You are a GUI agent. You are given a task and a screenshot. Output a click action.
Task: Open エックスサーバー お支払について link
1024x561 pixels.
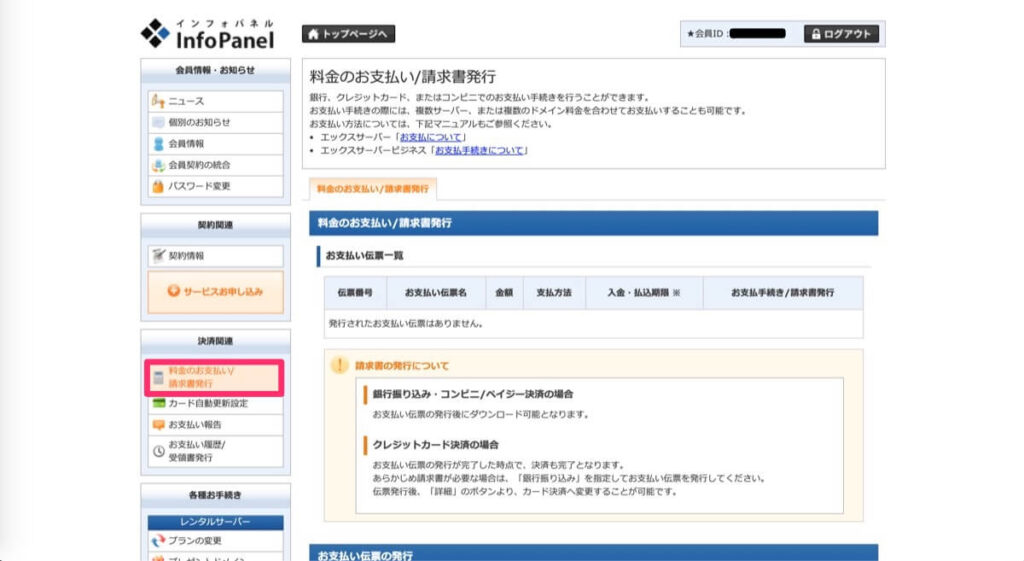(x=431, y=137)
